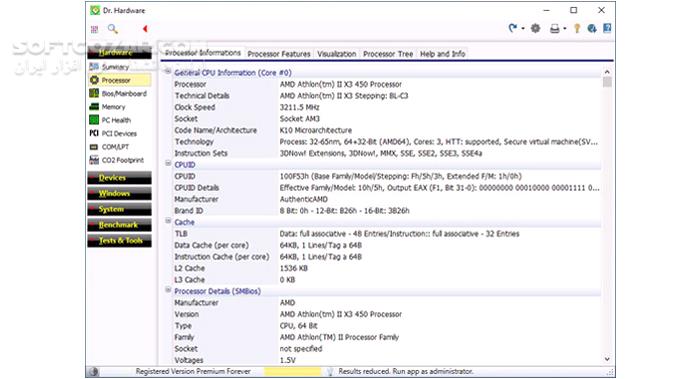Expand the Benchmark category

(119, 225)
